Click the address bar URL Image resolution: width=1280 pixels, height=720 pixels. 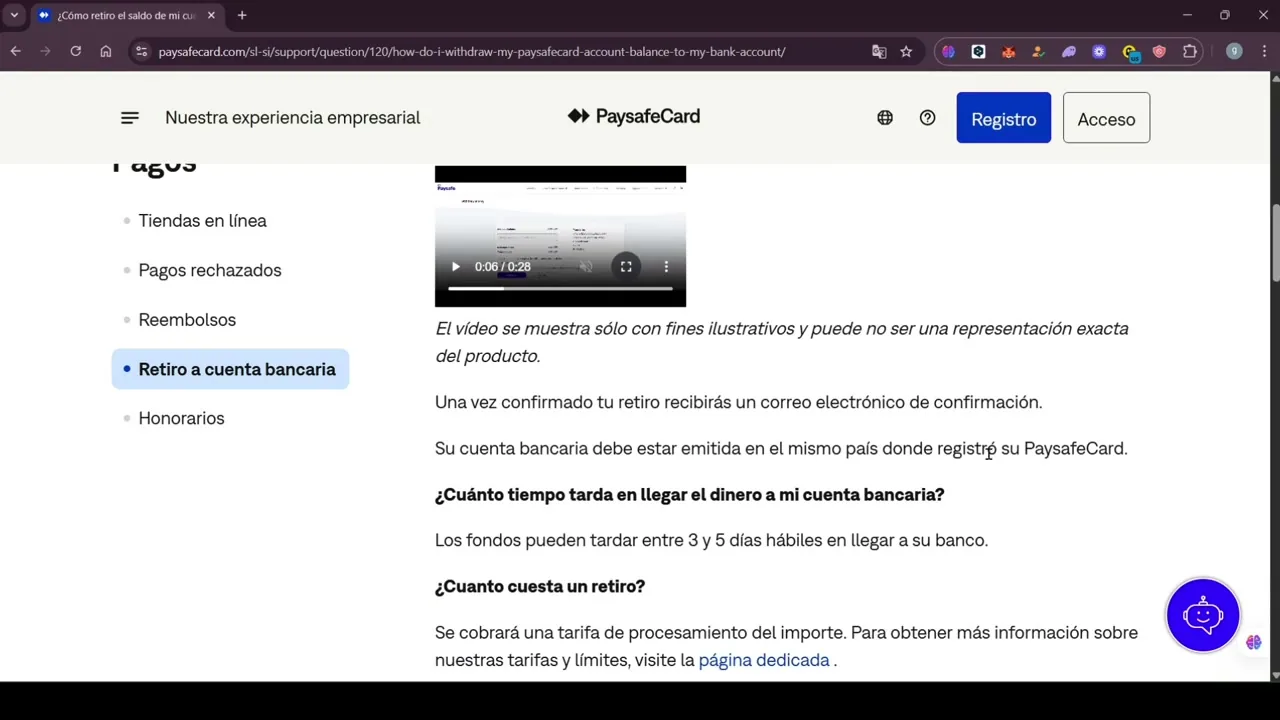tap(472, 51)
